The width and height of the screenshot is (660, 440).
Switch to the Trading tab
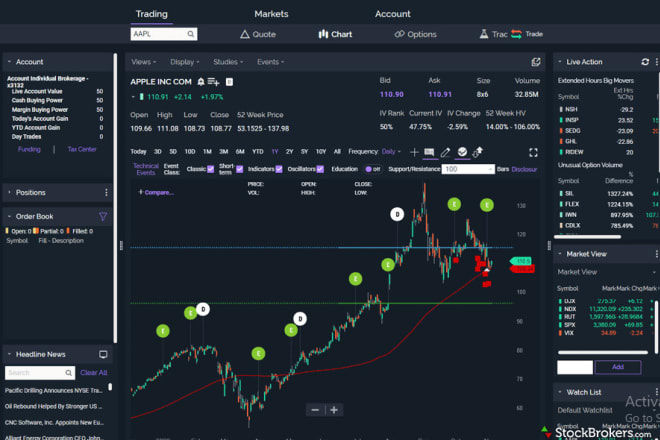pos(152,14)
